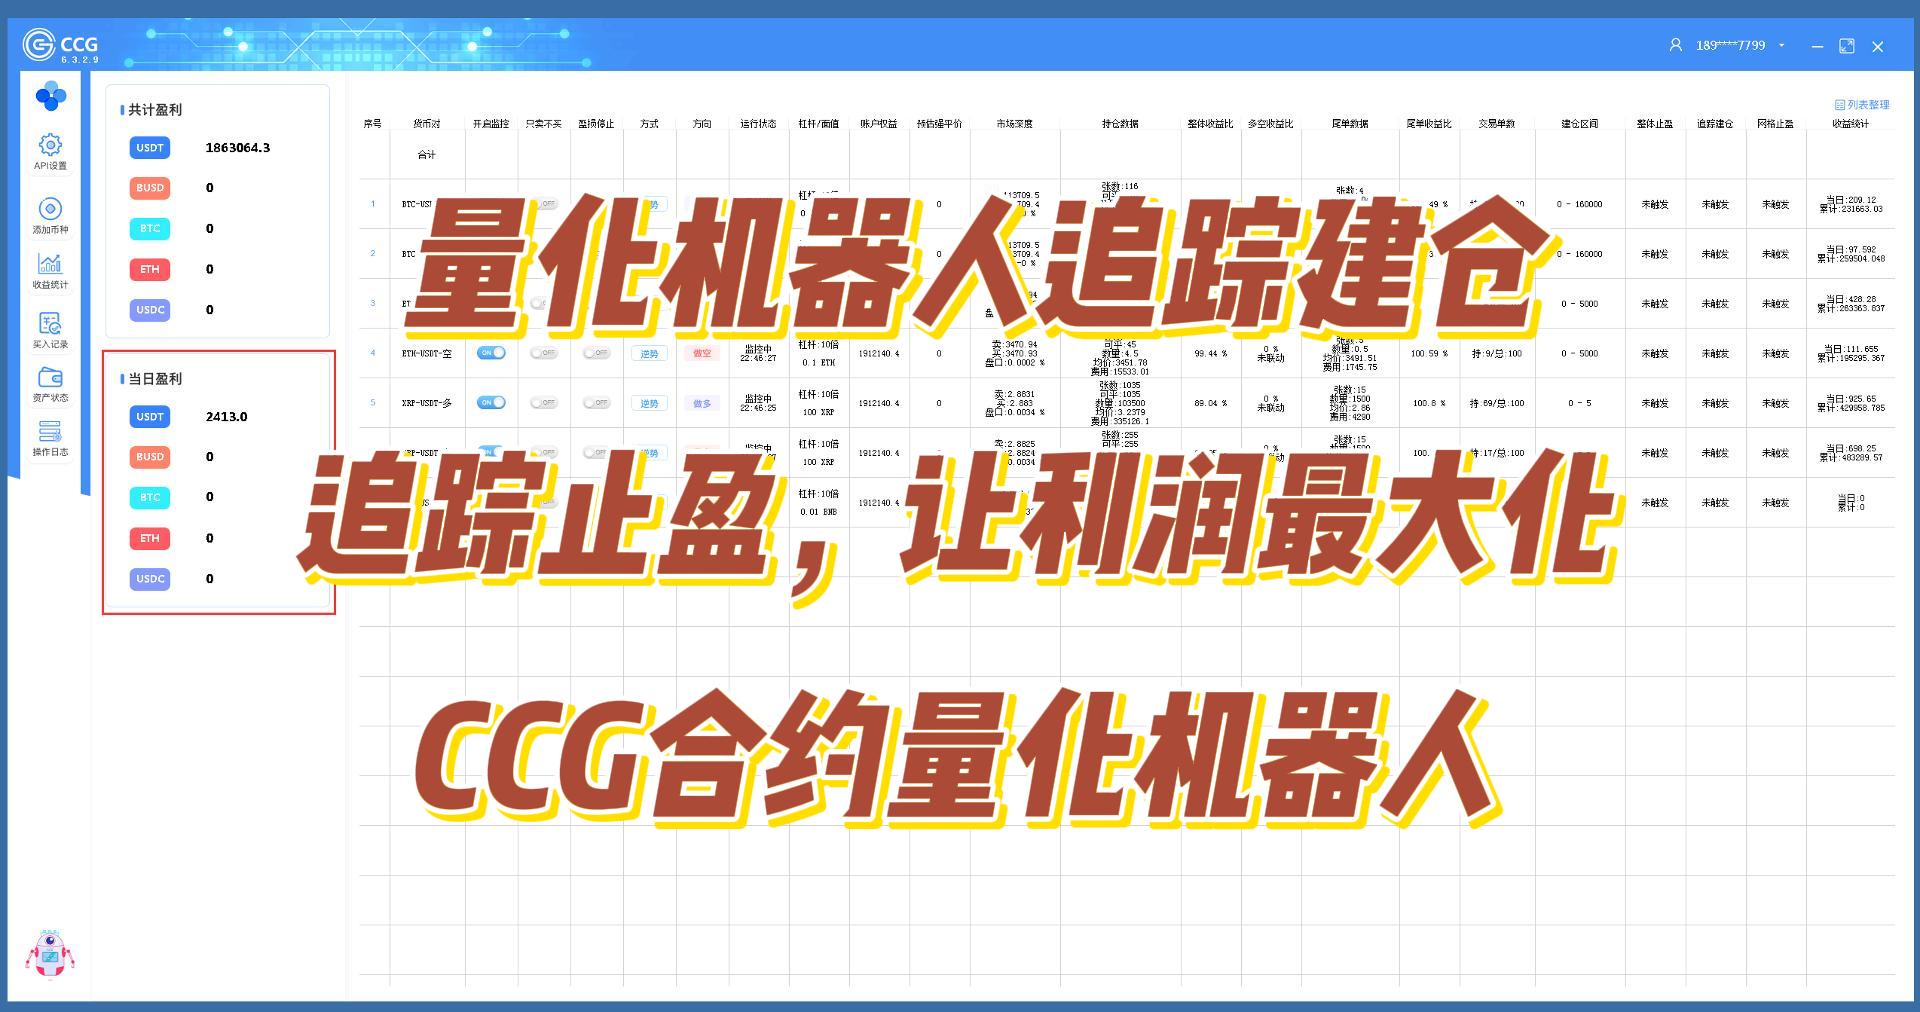Viewport: 1920px width, 1012px height.
Task: Open the 资产状态 wallet icon
Action: point(50,377)
